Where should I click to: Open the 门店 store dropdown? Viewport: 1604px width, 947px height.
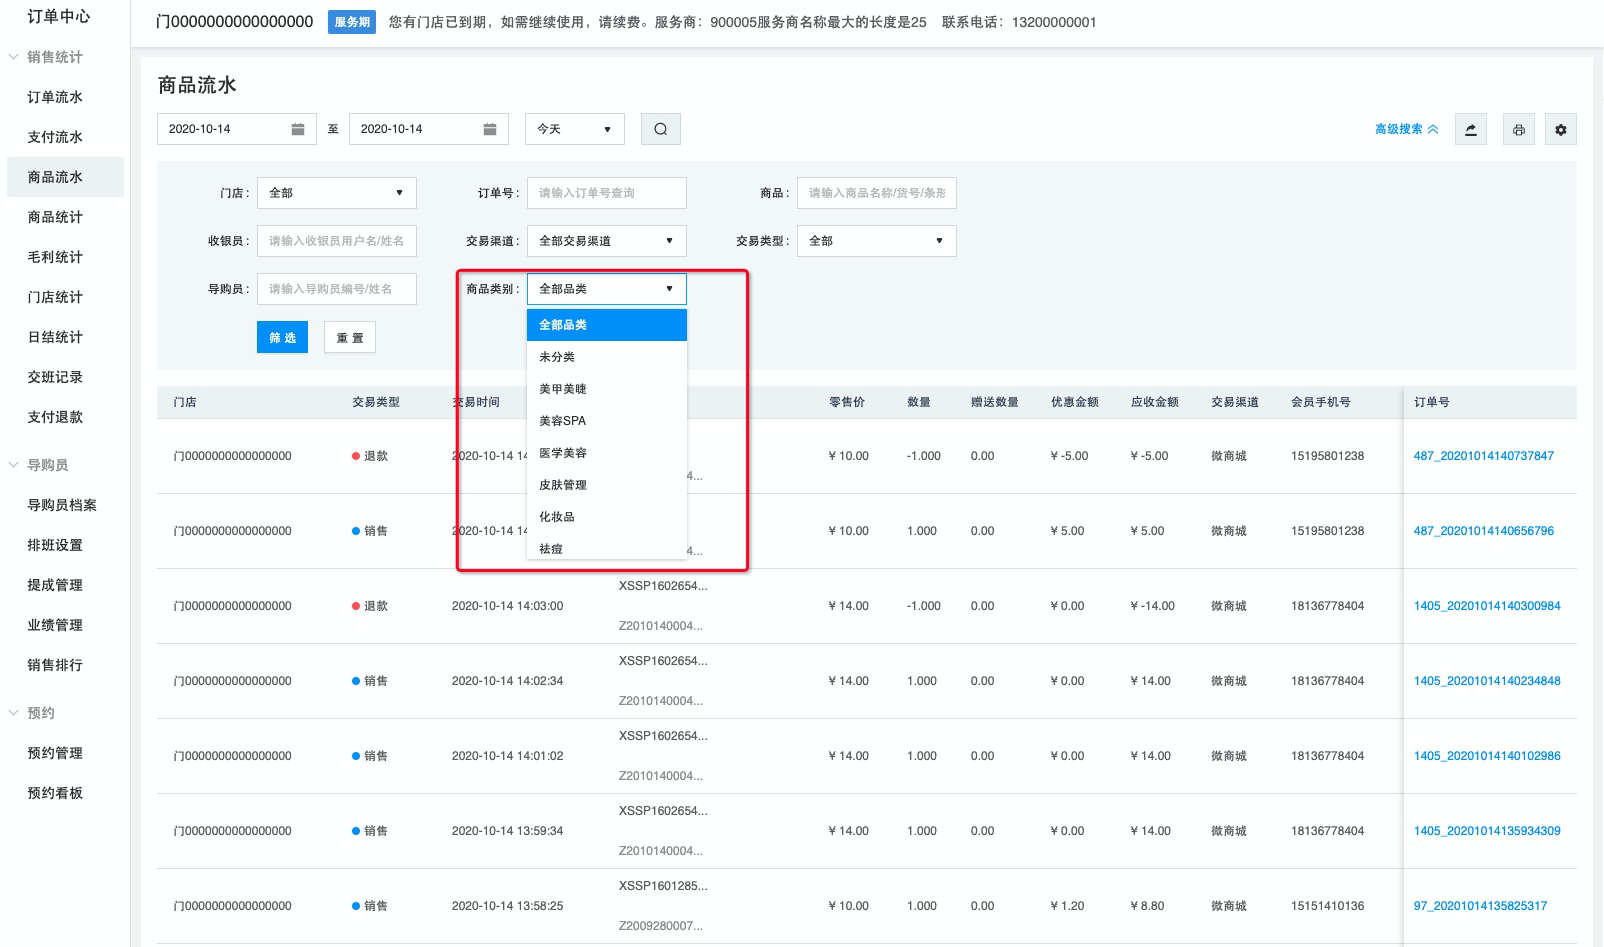pyautogui.click(x=336, y=193)
